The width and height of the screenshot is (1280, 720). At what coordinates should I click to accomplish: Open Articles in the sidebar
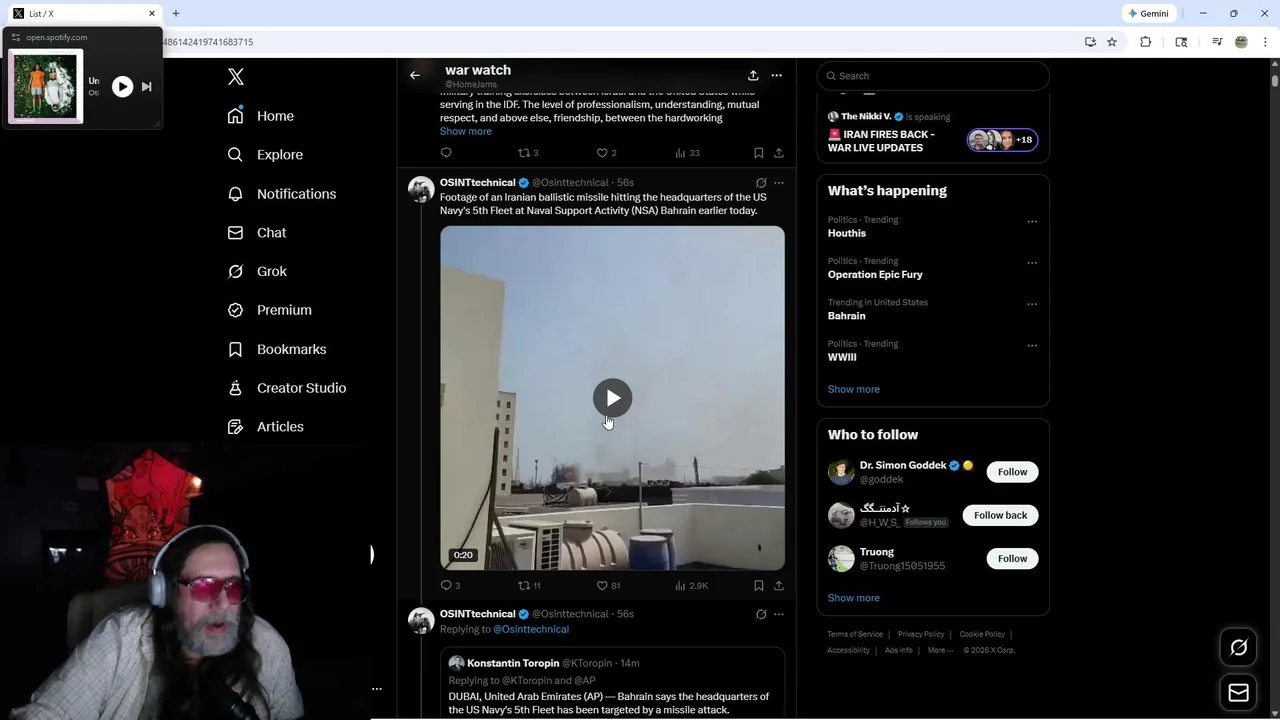pyautogui.click(x=266, y=427)
